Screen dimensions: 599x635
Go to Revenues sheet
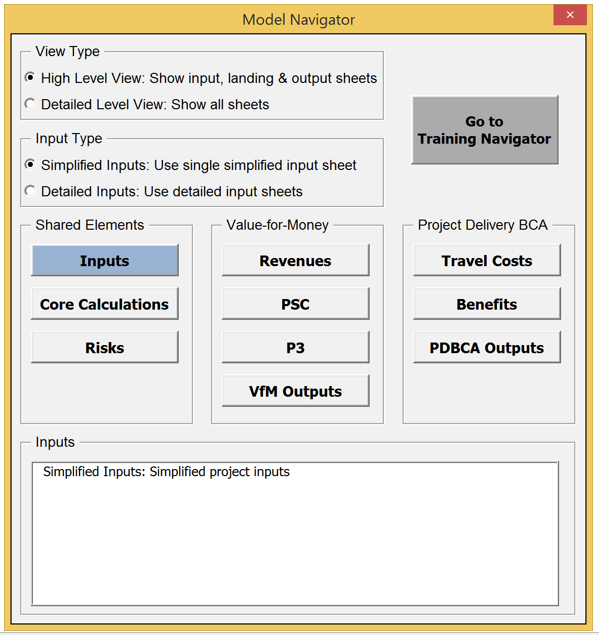point(296,260)
